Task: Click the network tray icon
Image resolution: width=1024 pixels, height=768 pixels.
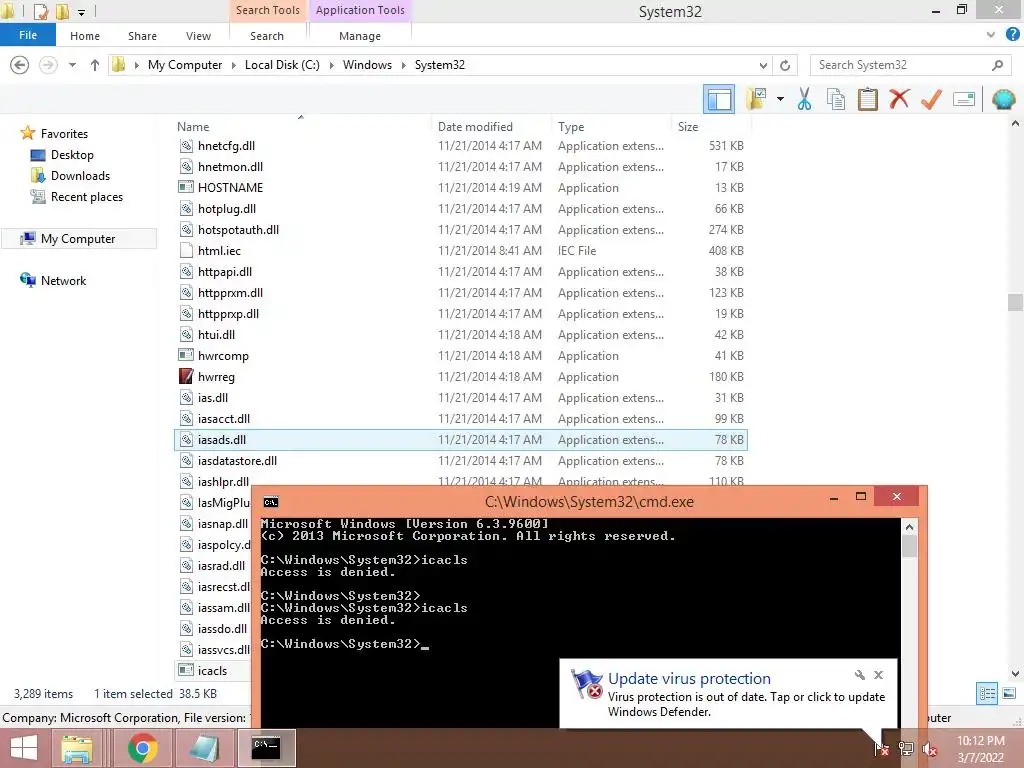Action: pyautogui.click(x=905, y=748)
